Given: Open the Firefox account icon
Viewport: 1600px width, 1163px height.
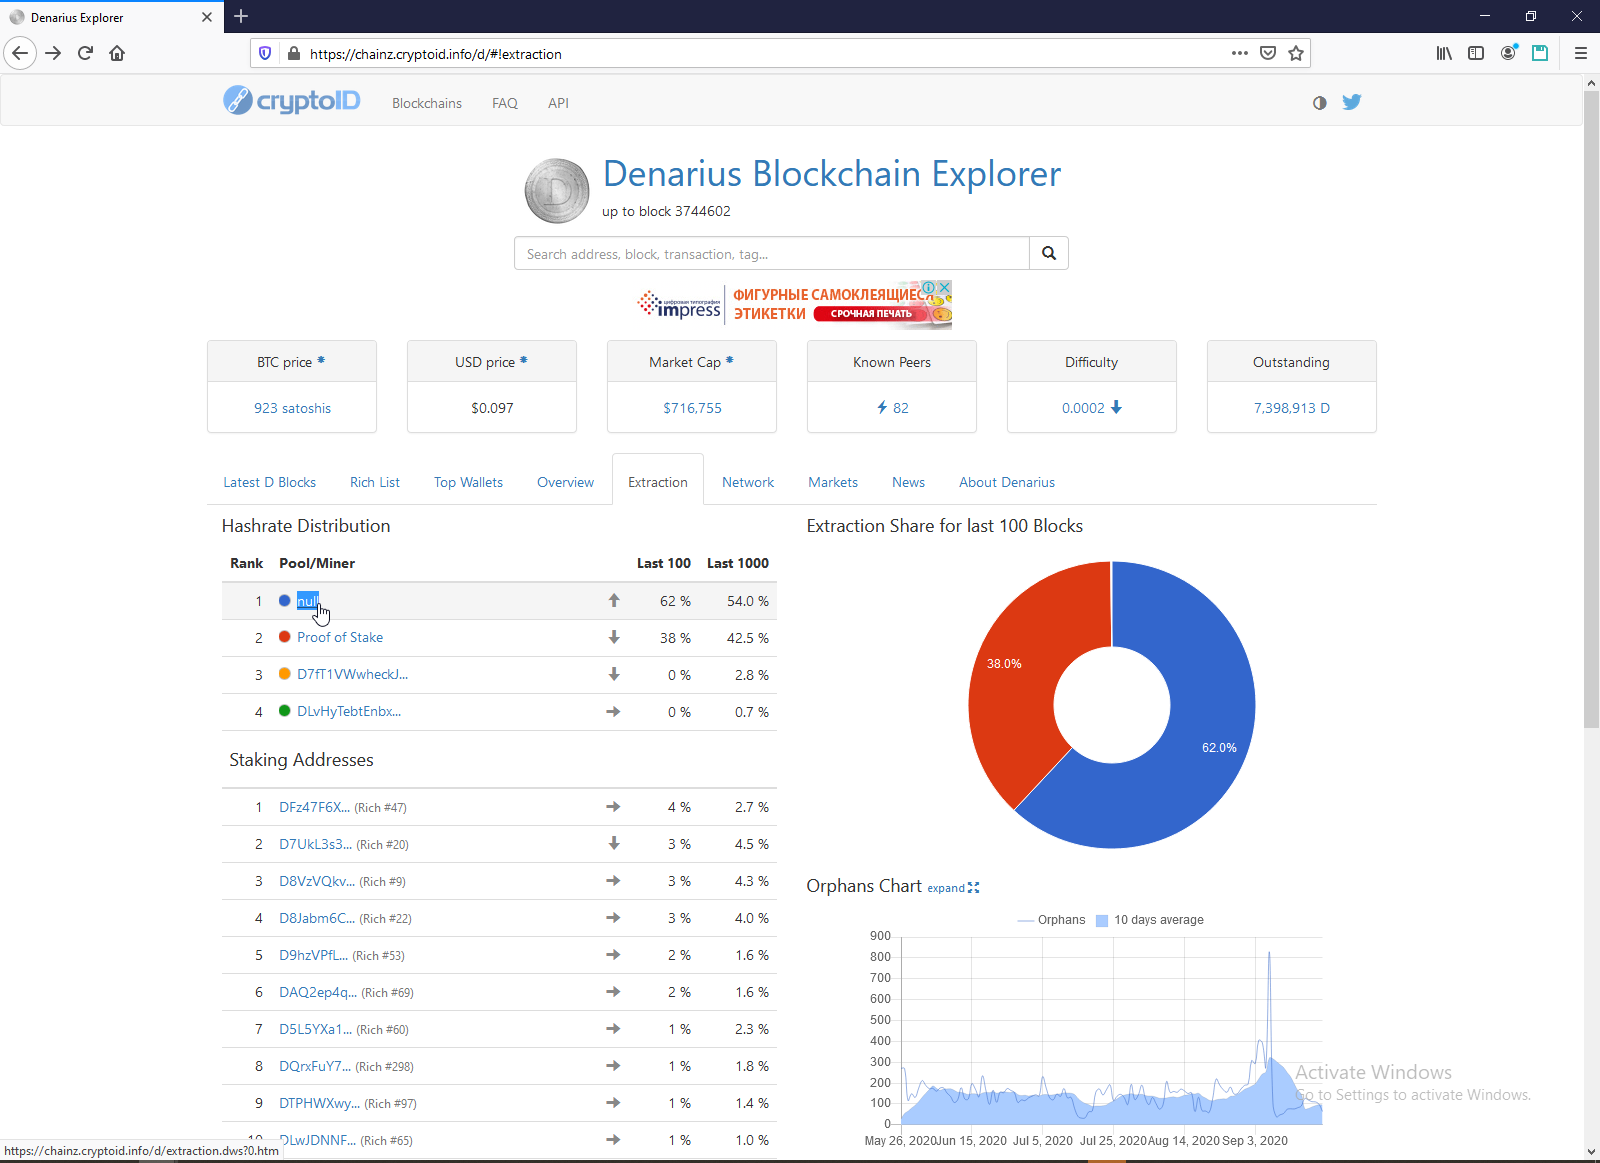Looking at the screenshot, I should [1508, 53].
